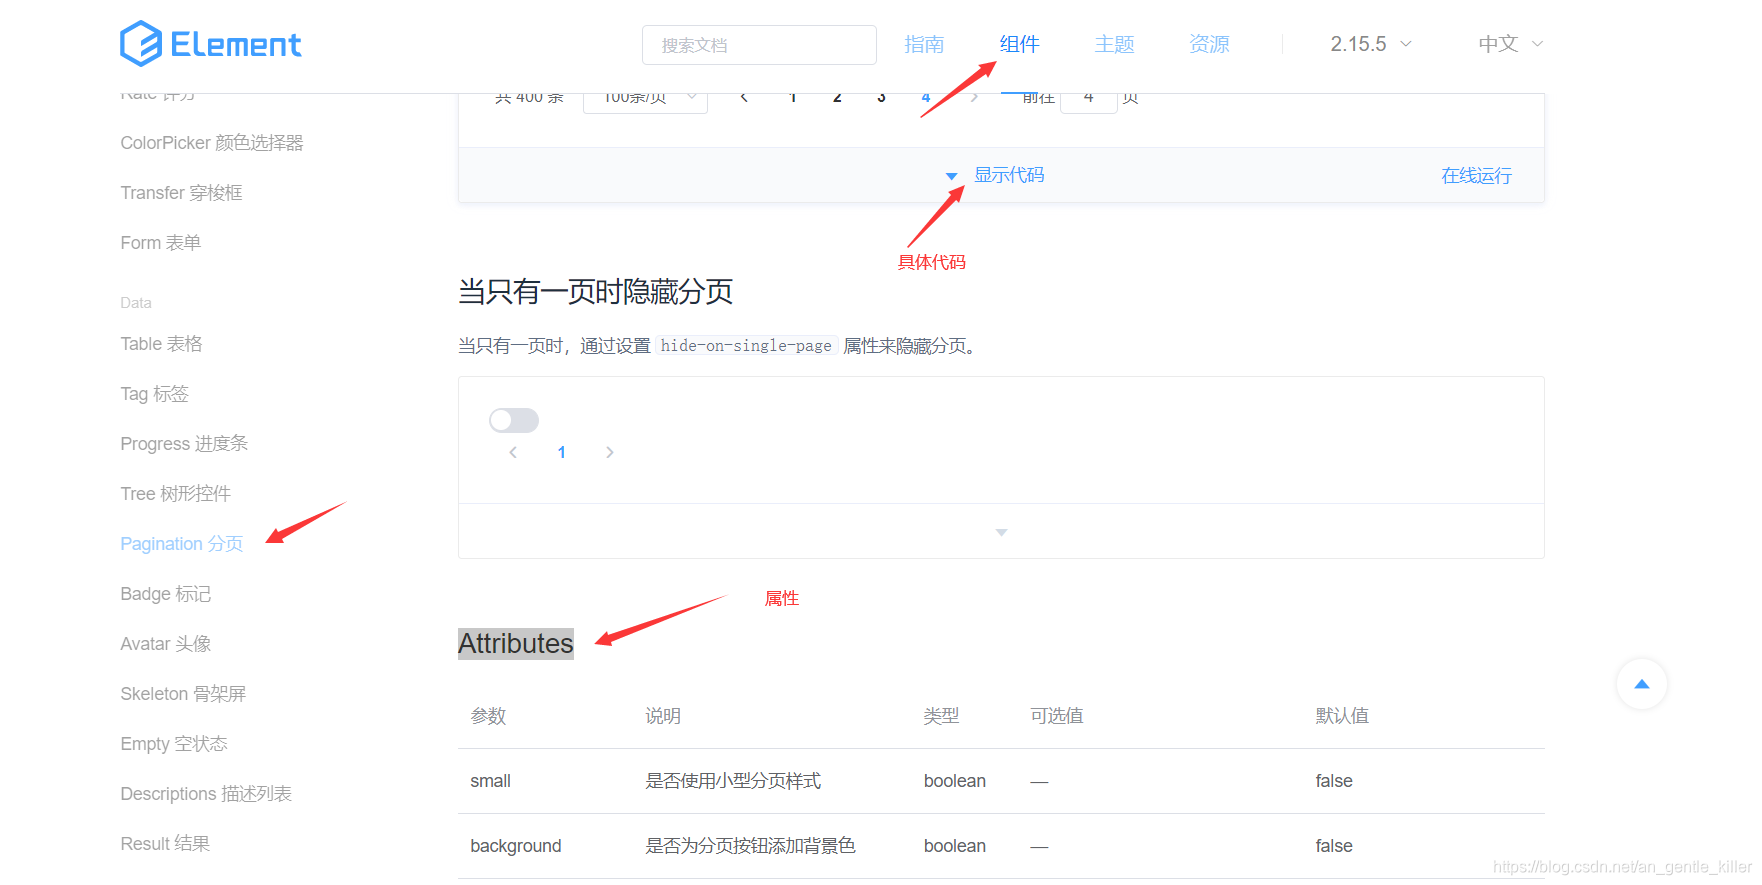1762x885 pixels.
Task: Click the 显示代码 triangle expander
Action: pos(951,176)
